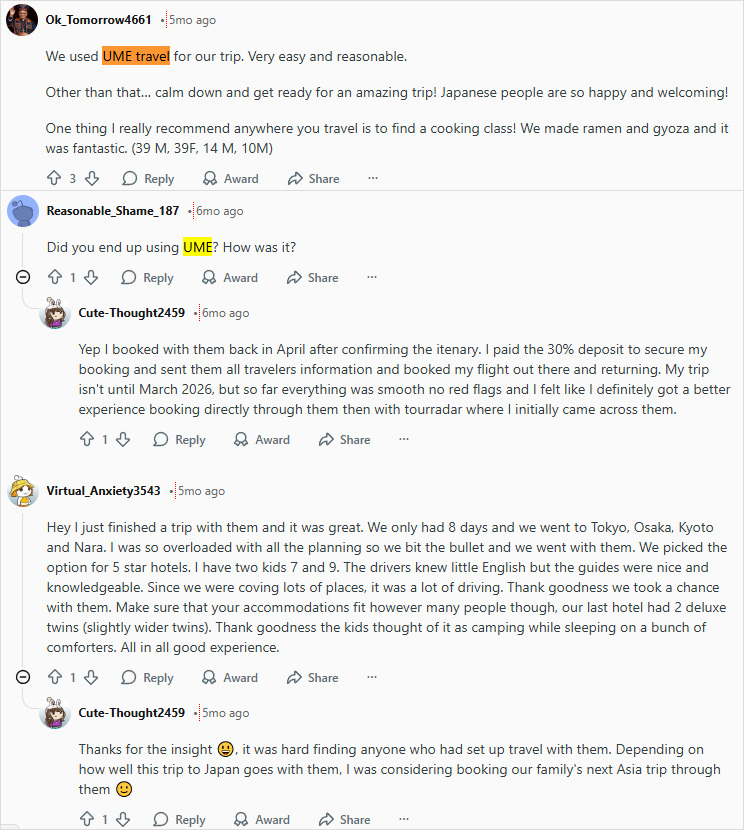The height and width of the screenshot is (830, 744).
Task: Share Cute-Thought2459's booking reply
Action: (x=344, y=439)
